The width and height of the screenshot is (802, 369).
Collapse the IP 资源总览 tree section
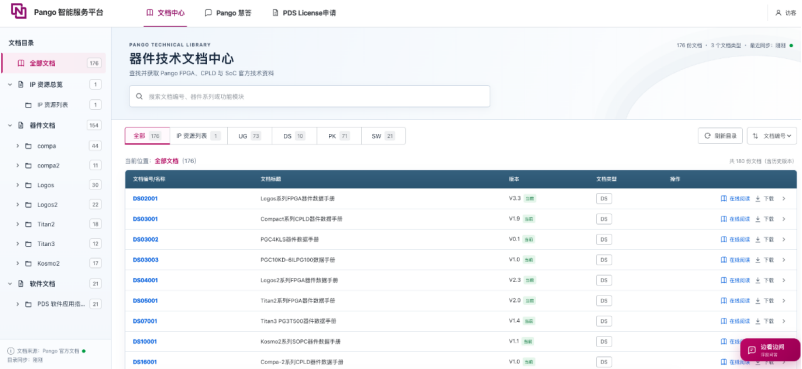10,84
